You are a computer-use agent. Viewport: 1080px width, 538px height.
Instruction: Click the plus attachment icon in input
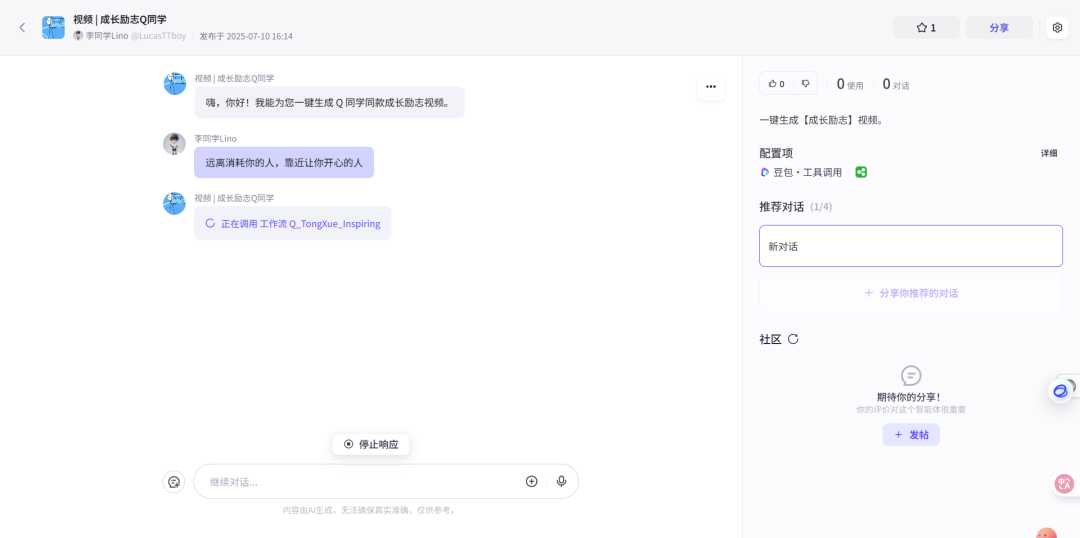(531, 482)
